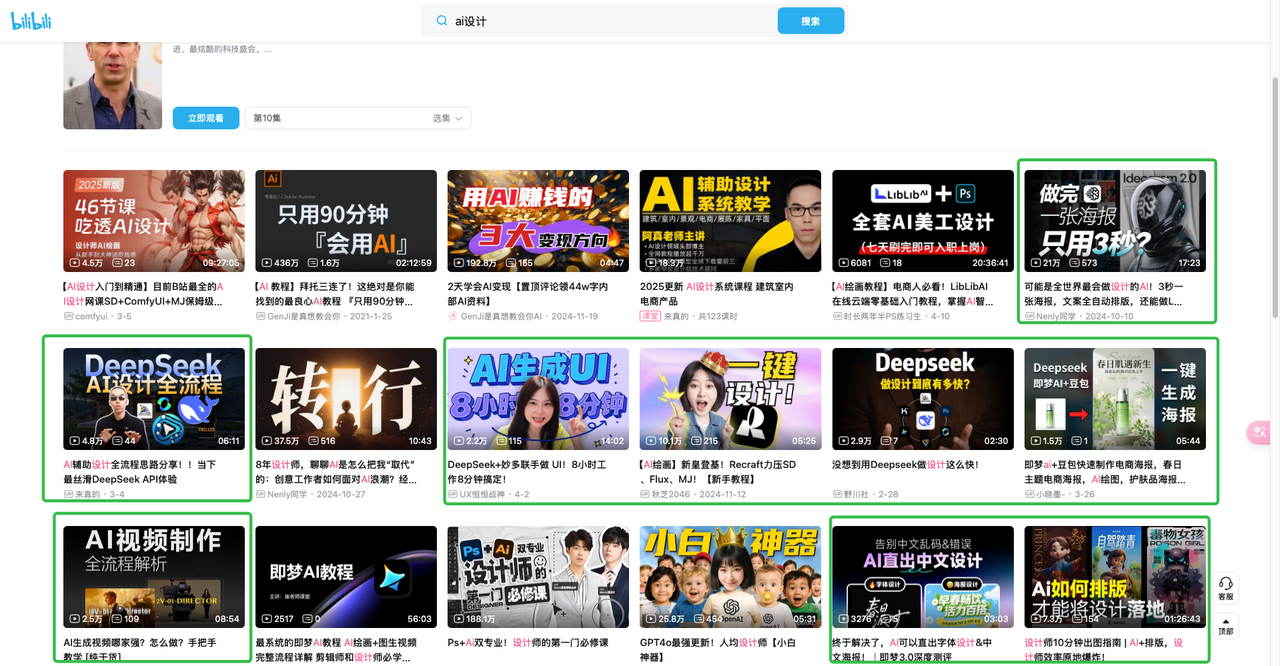Open title 最系统的即梦AI教程
The image size is (1280, 666).
point(337,649)
